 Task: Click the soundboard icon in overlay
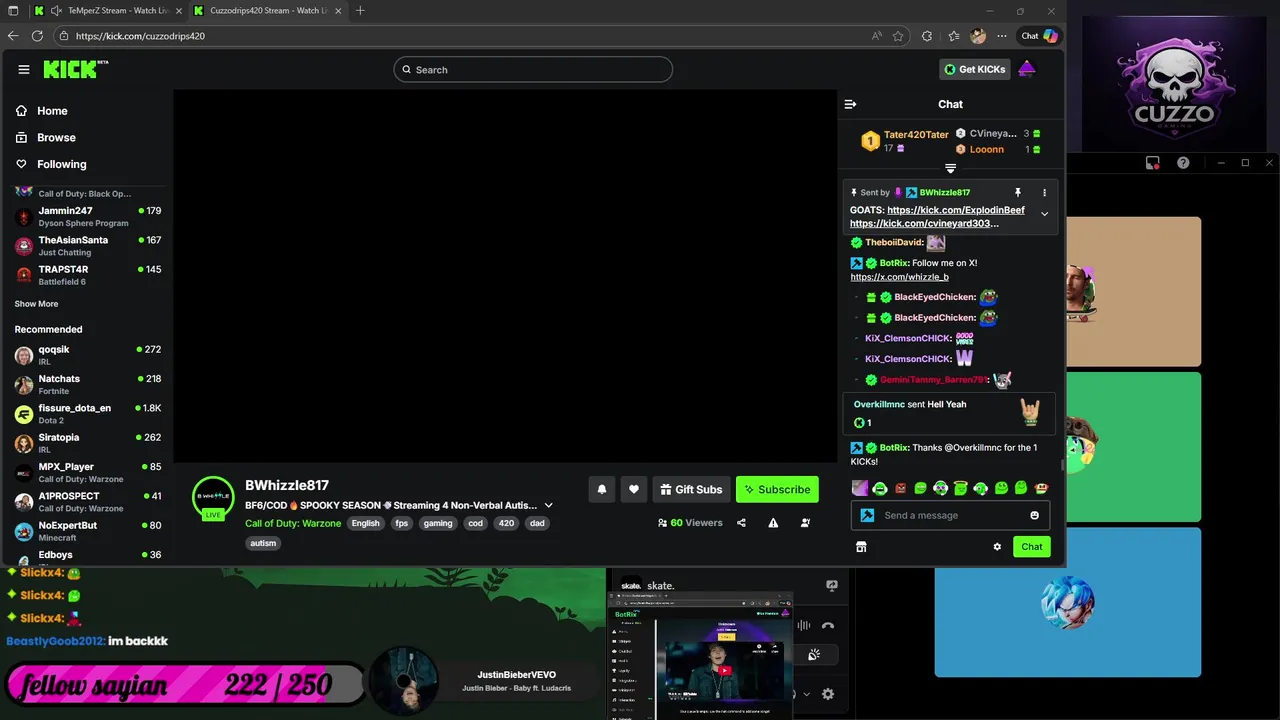pos(814,655)
